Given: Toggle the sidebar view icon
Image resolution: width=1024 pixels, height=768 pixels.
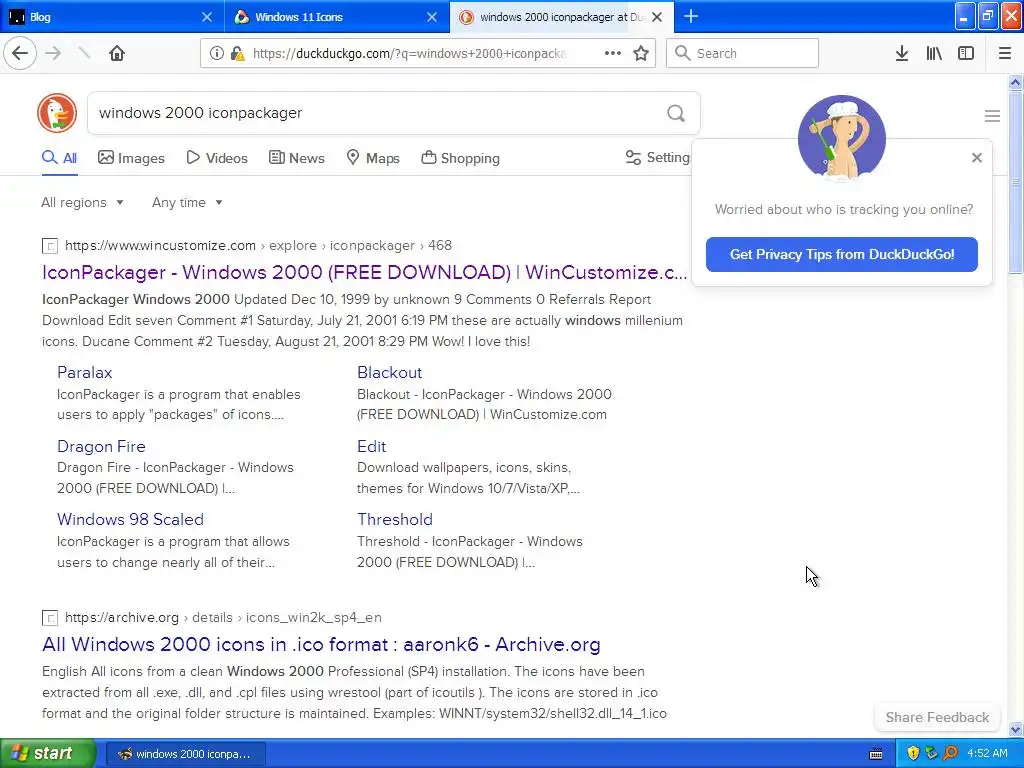Looking at the screenshot, I should (966, 53).
